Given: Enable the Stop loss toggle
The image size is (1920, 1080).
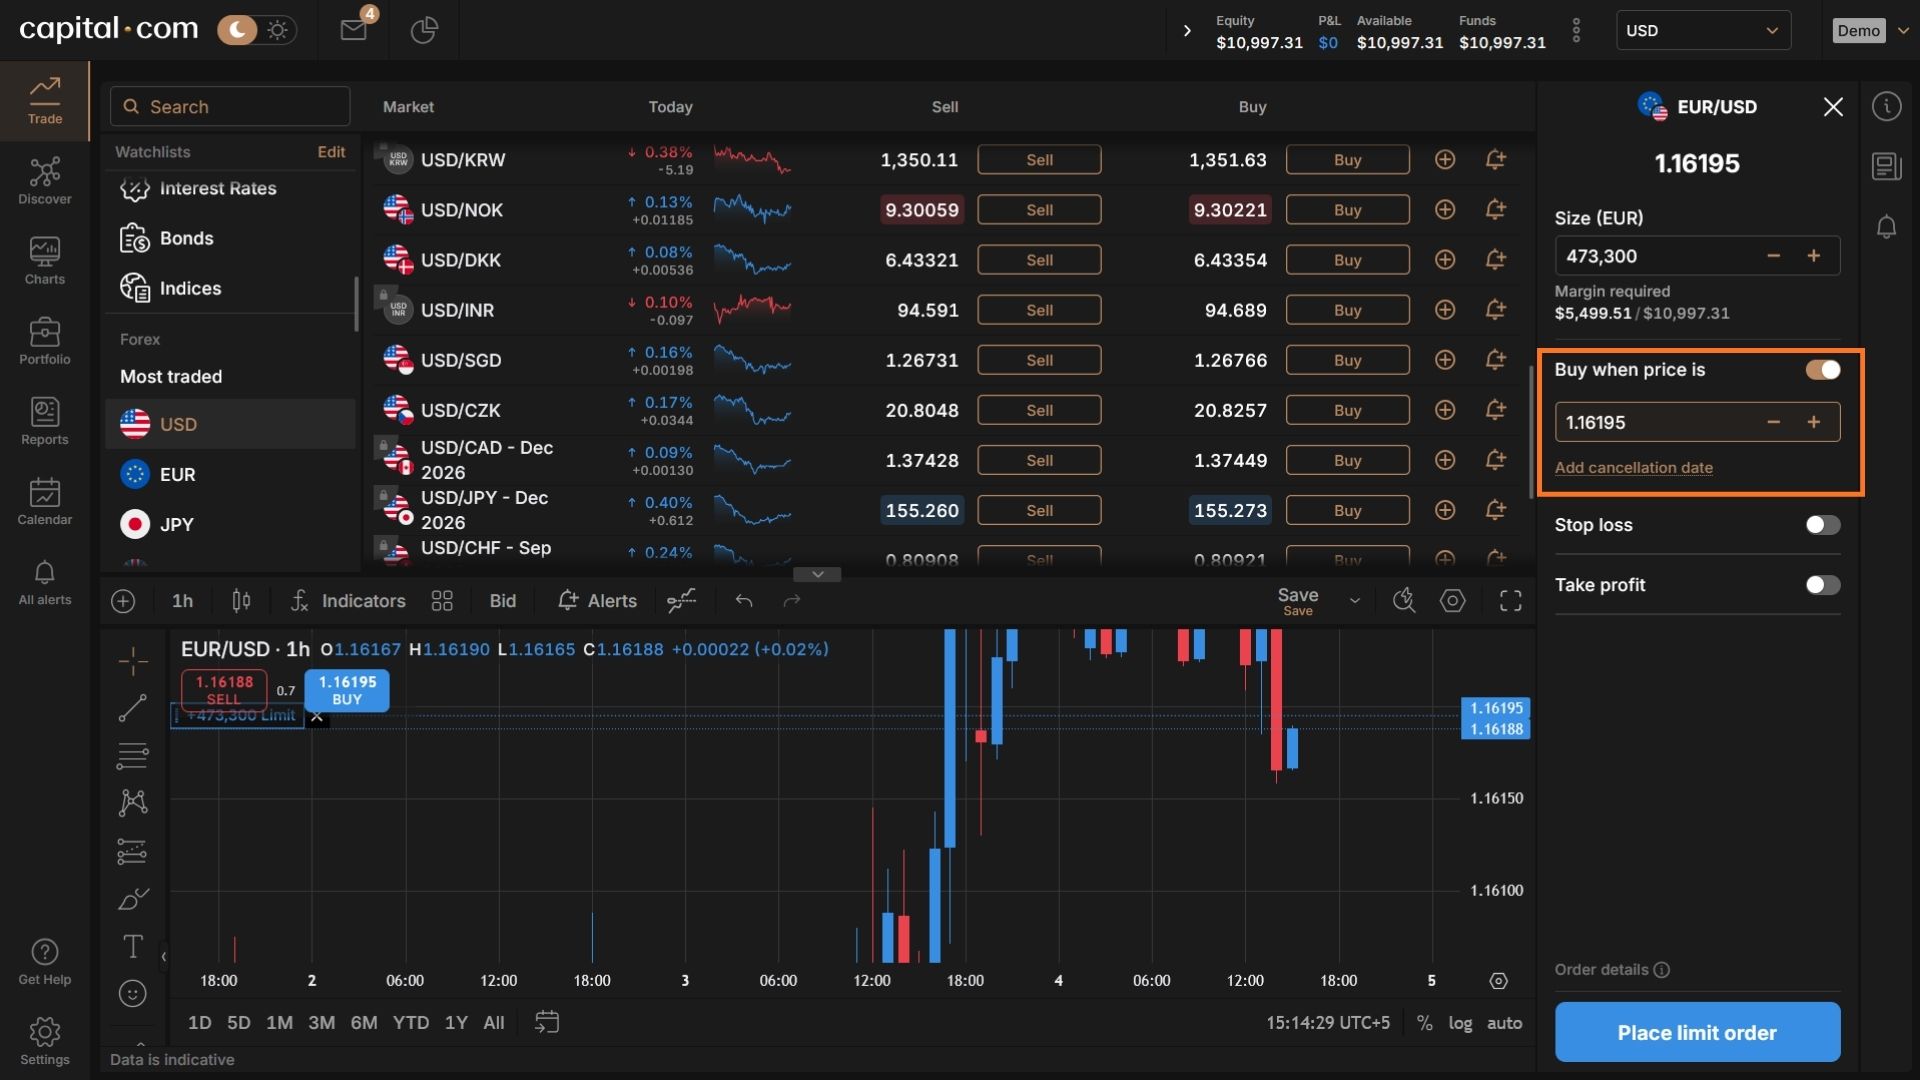Looking at the screenshot, I should [1822, 525].
